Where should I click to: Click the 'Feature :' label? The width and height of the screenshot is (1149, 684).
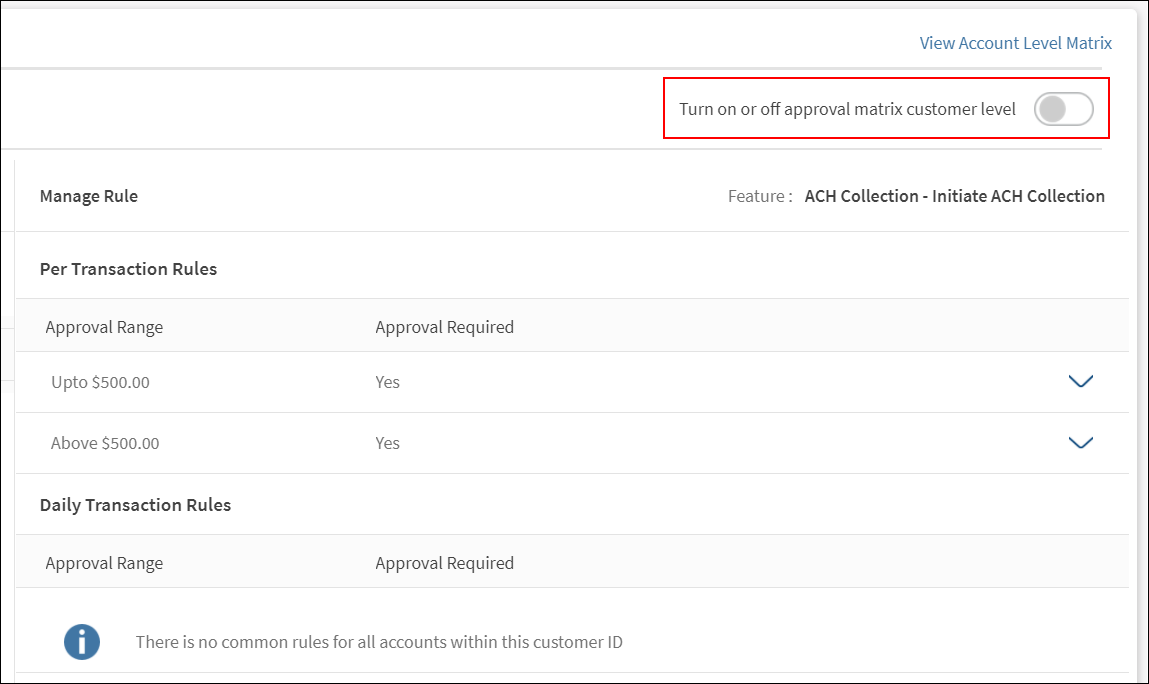click(x=760, y=196)
